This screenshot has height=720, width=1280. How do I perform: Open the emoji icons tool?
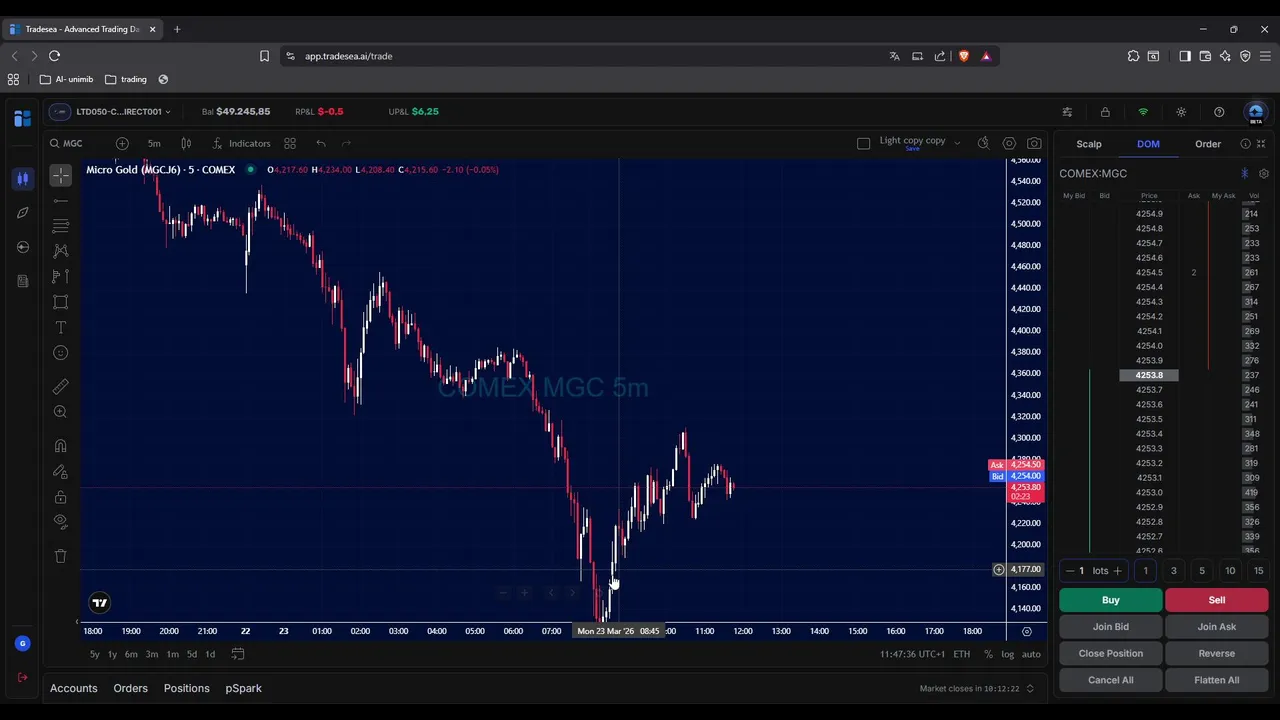click(x=61, y=353)
